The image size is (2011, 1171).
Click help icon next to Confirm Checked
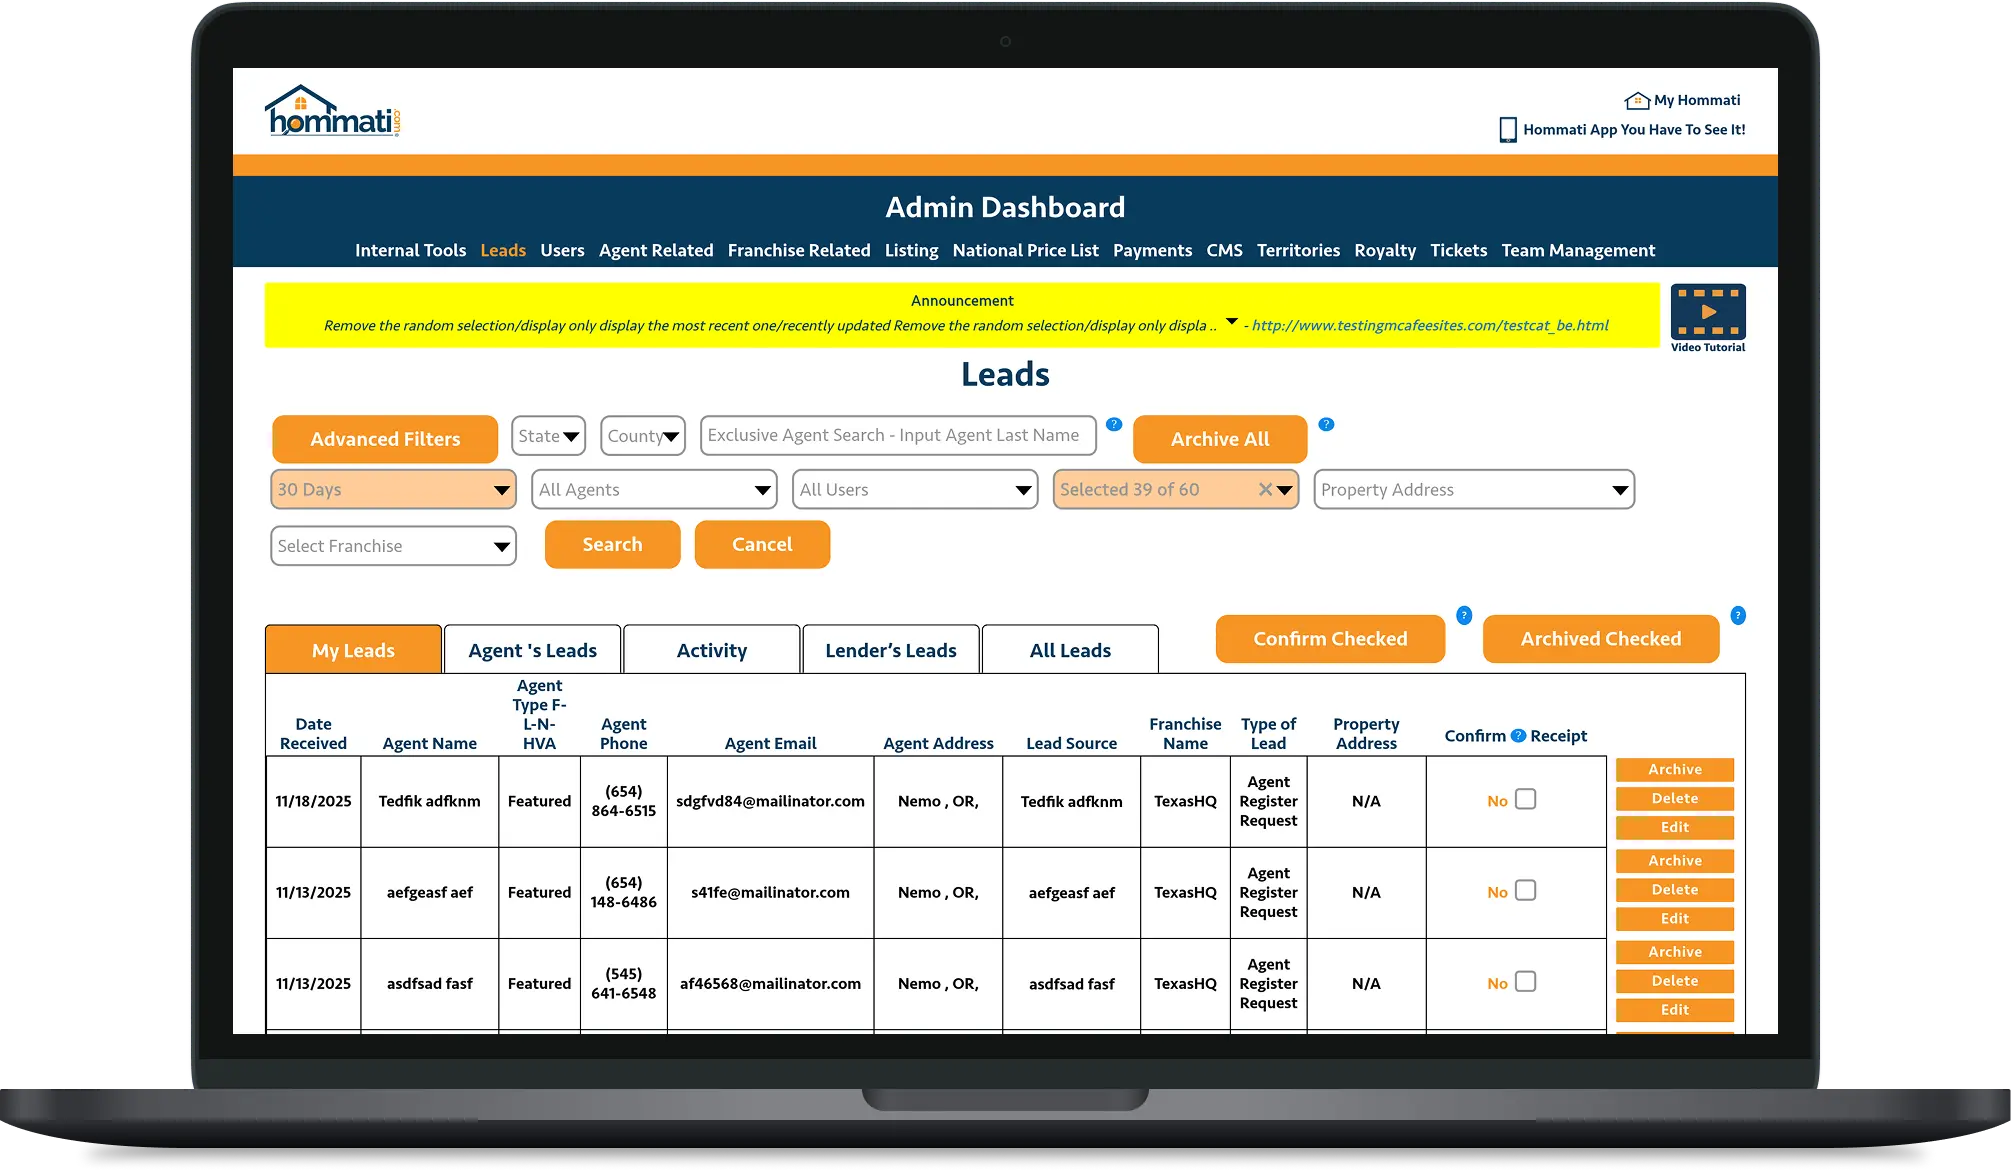[x=1464, y=615]
